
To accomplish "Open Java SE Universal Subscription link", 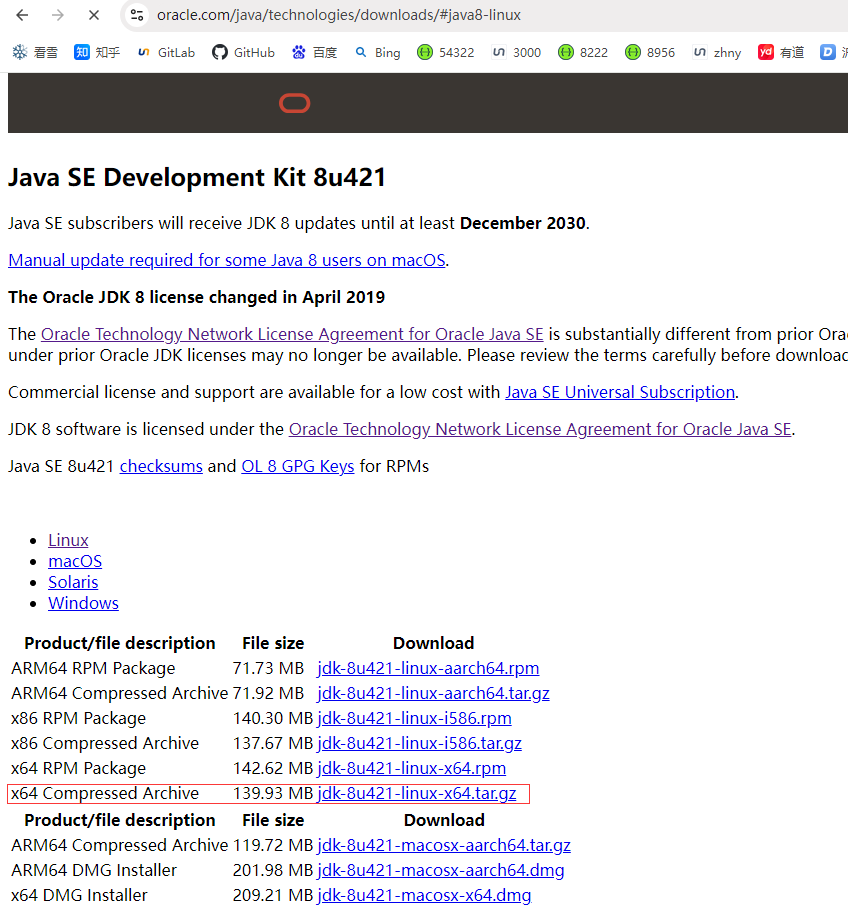I will (620, 392).
